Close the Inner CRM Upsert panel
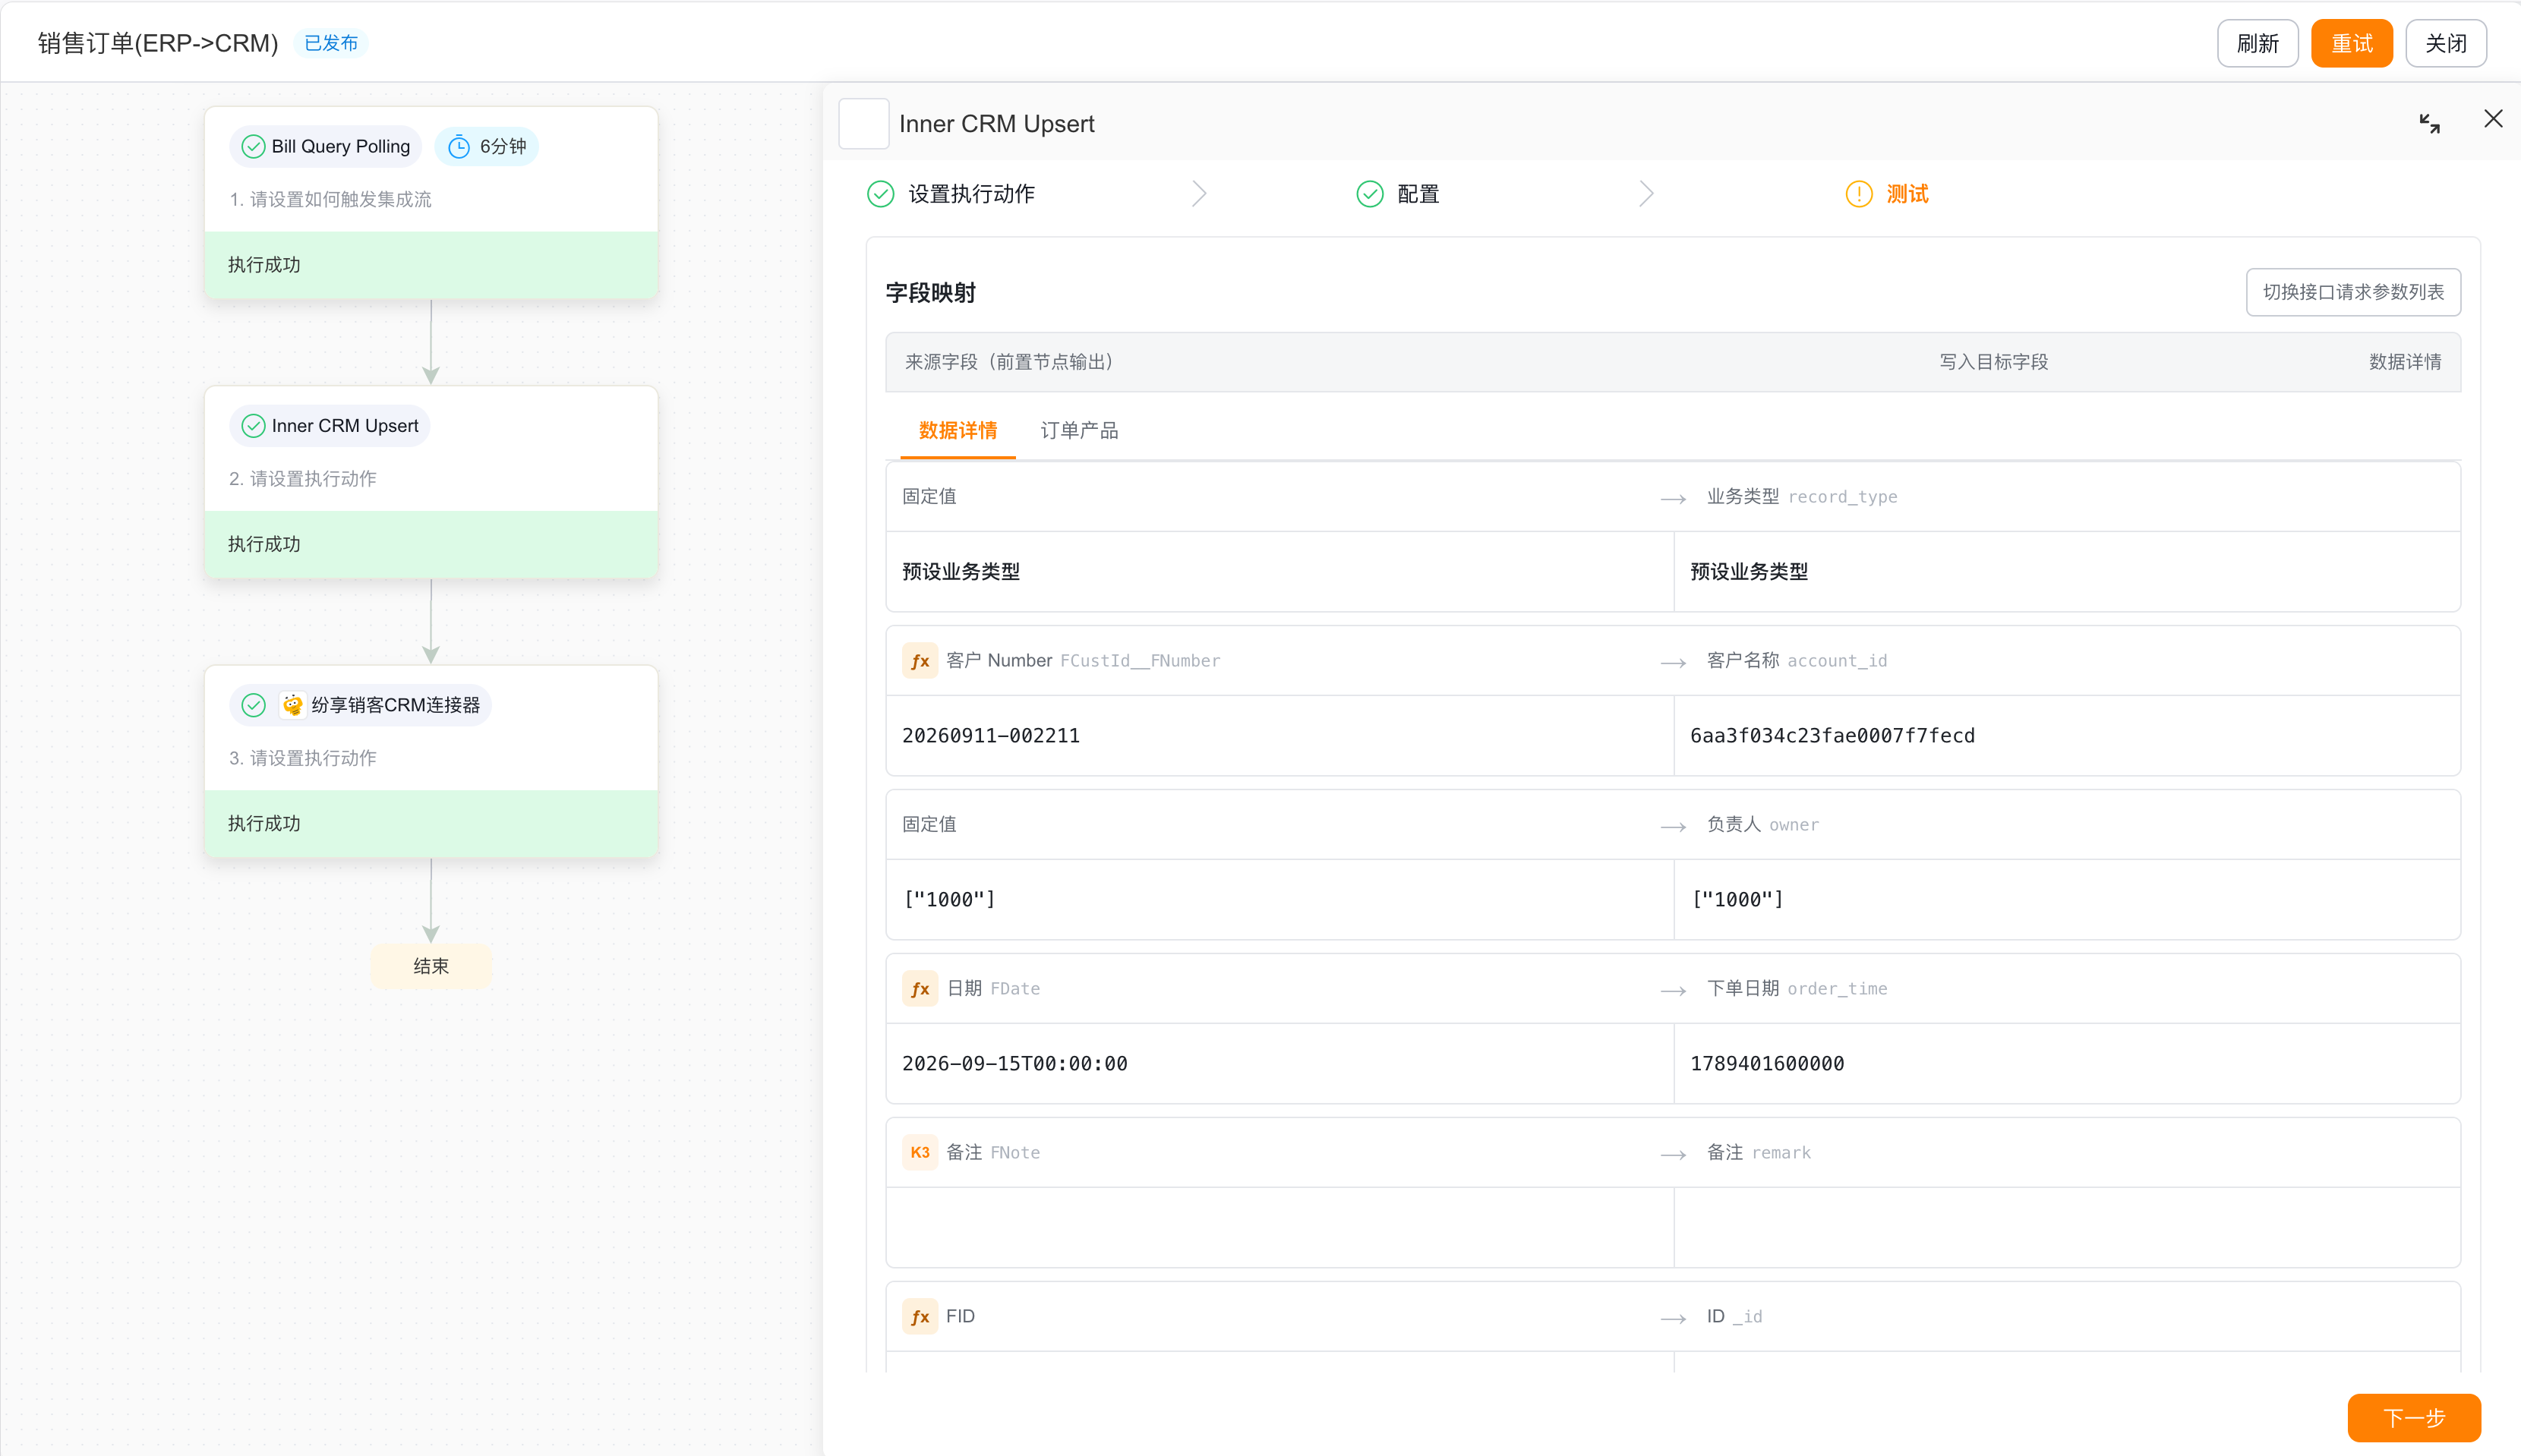The height and width of the screenshot is (1456, 2521). 2493,119
